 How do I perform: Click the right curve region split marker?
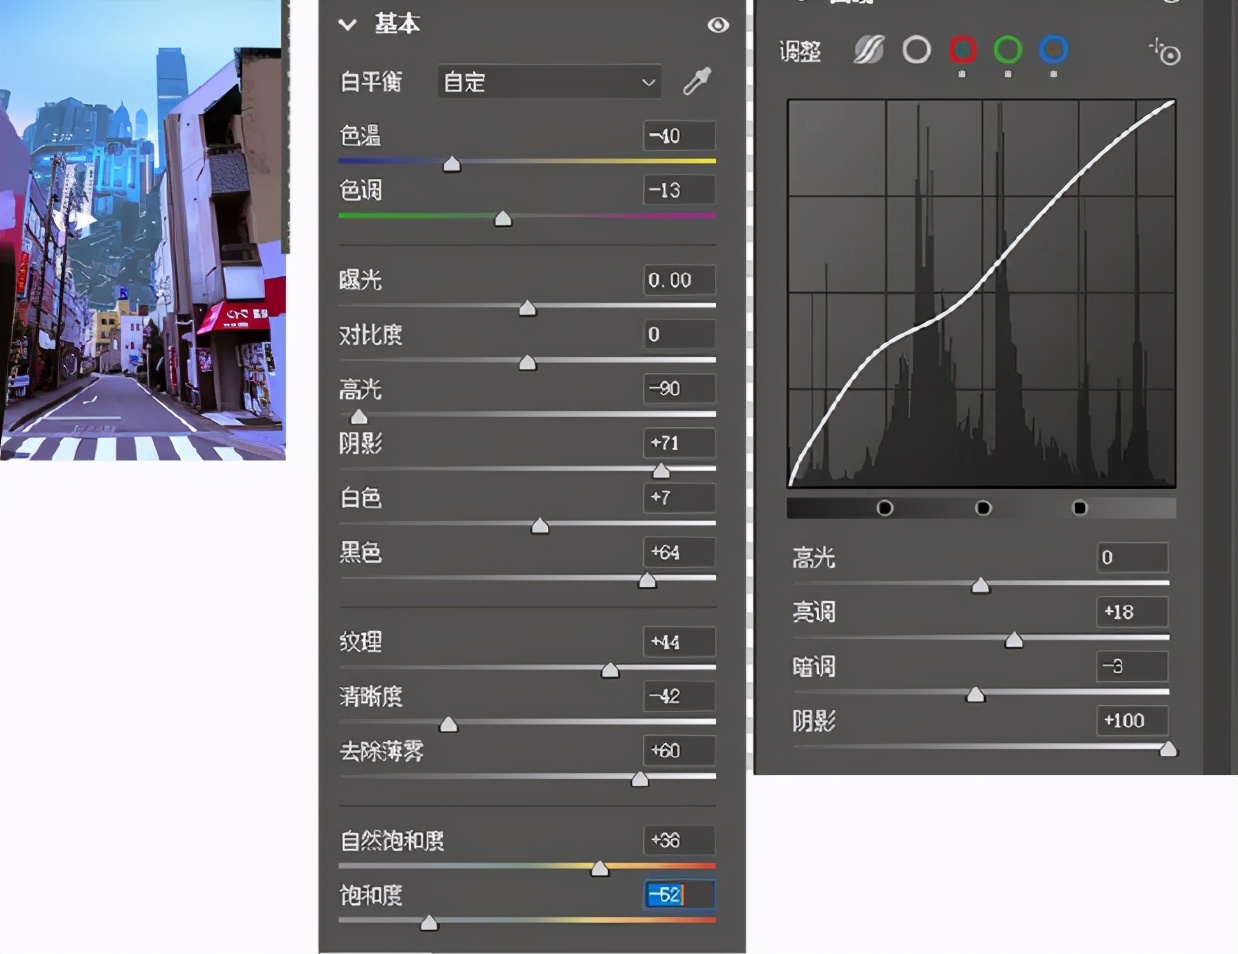pyautogui.click(x=1079, y=508)
